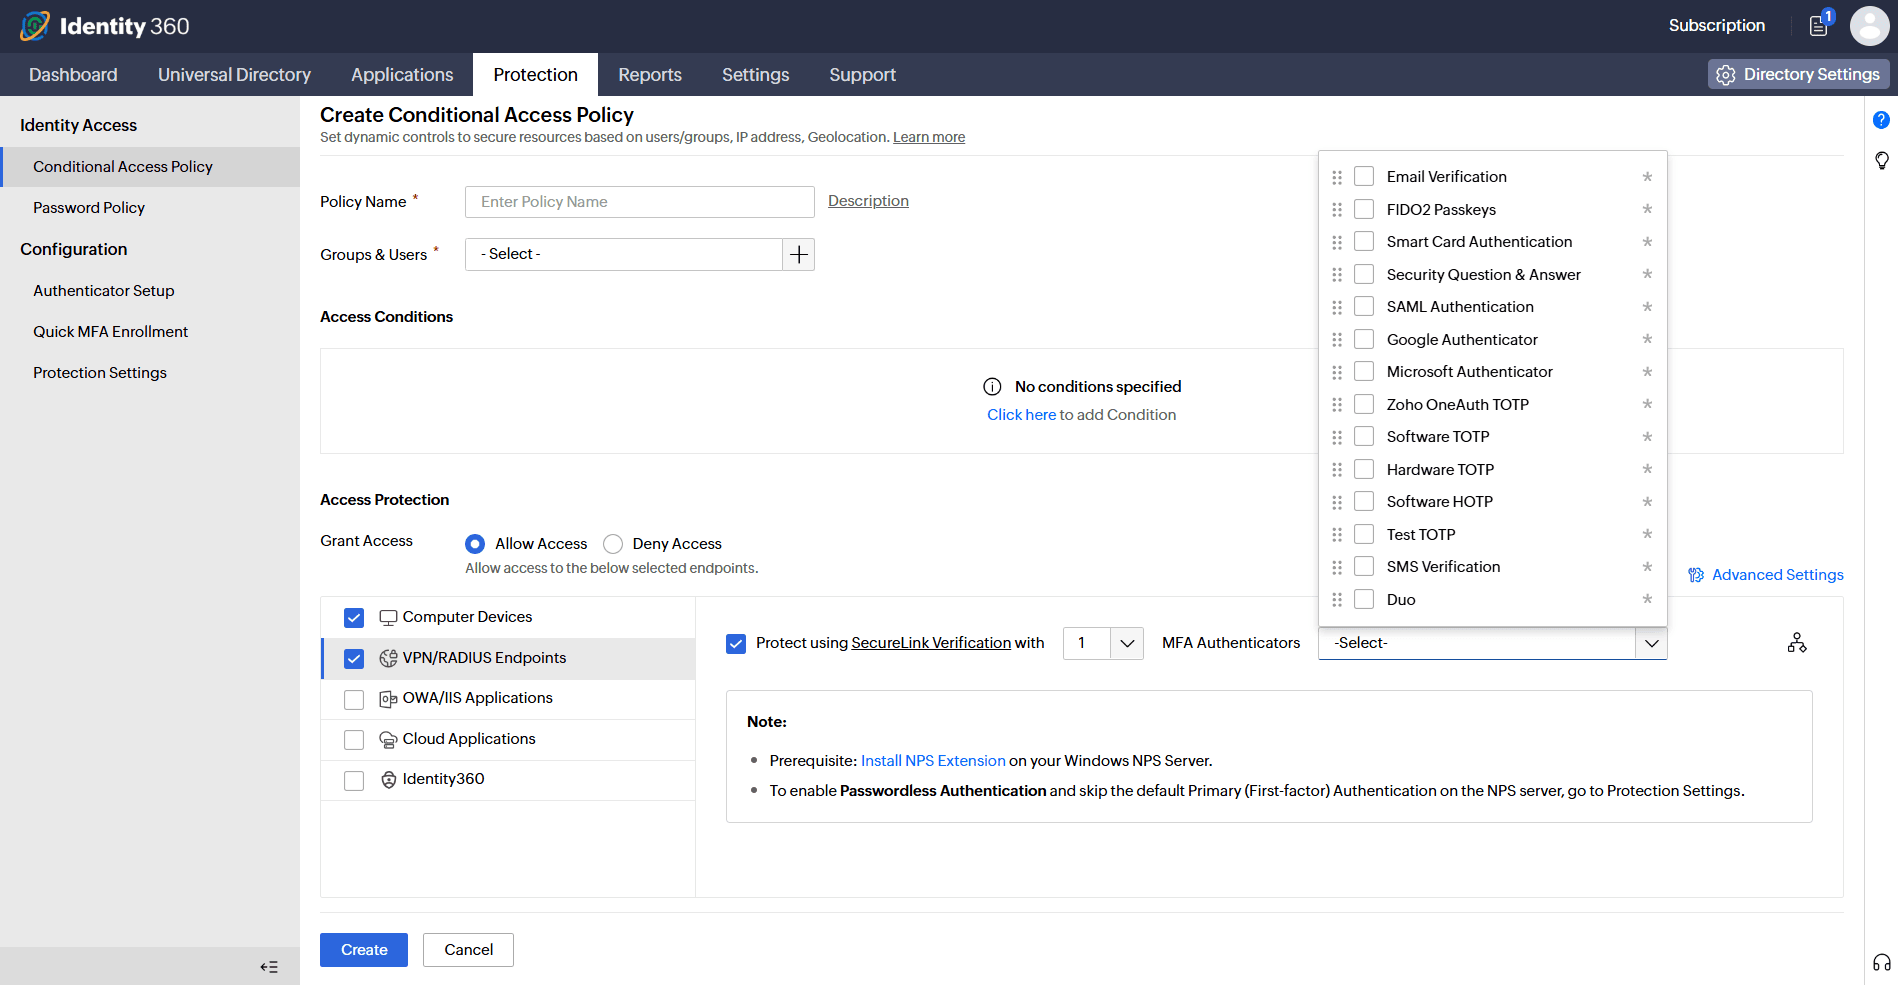Collapse the left sidebar
Image resolution: width=1898 pixels, height=985 pixels.
click(269, 967)
